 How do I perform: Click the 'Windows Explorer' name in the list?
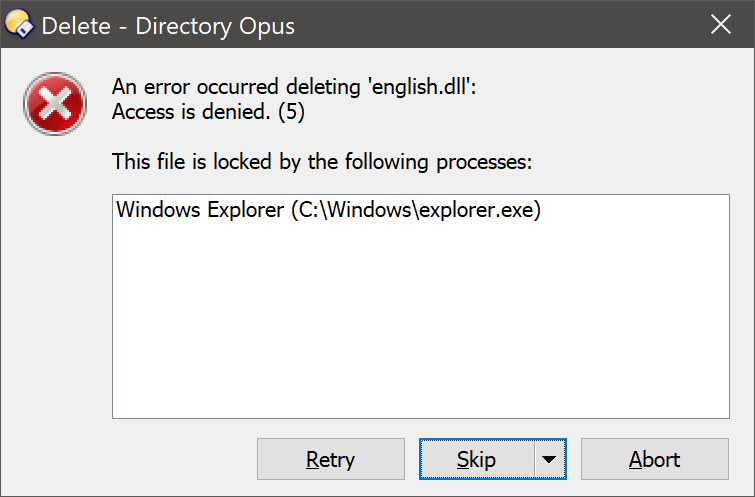point(200,210)
